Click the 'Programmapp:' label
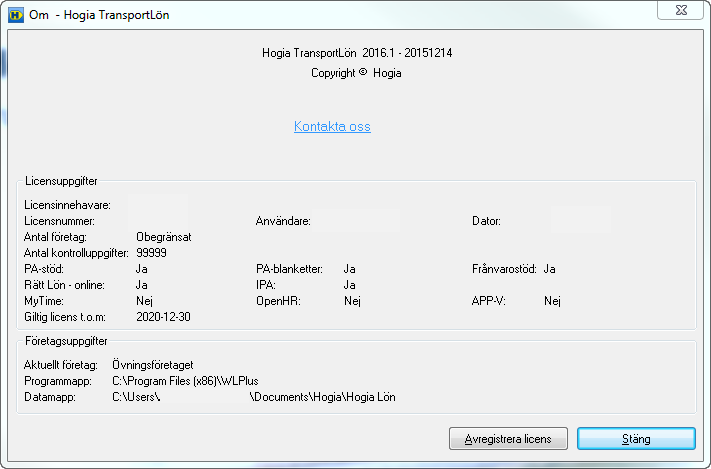 point(58,381)
